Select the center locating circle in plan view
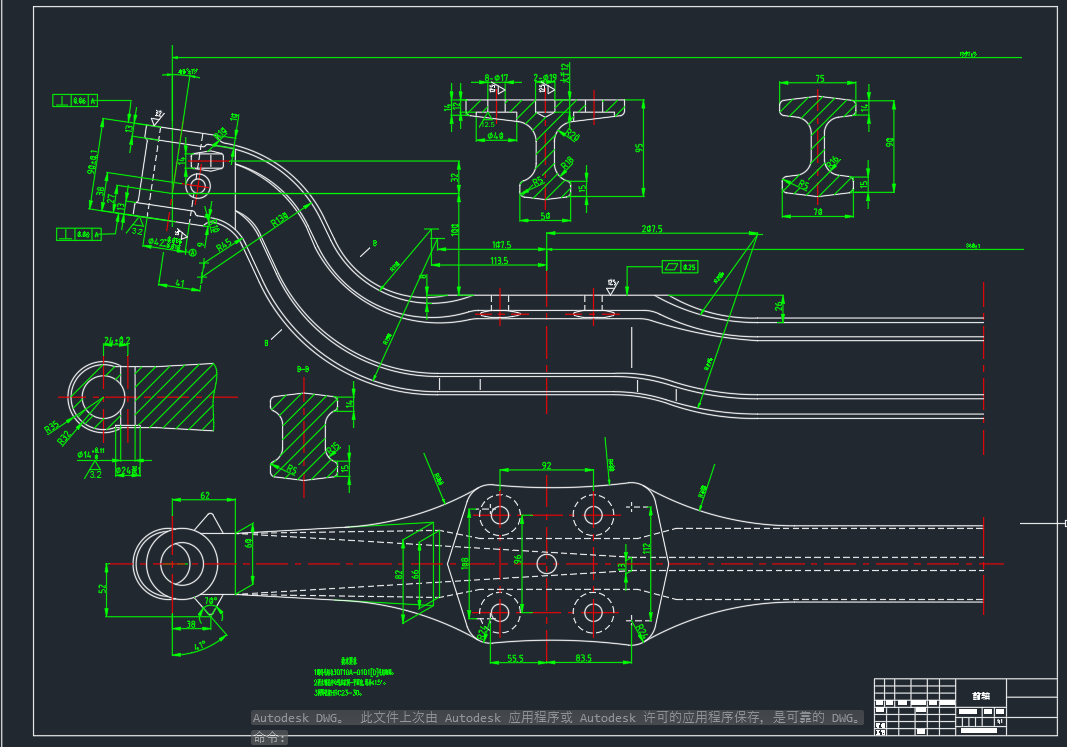This screenshot has height=747, width=1067. pos(546,563)
